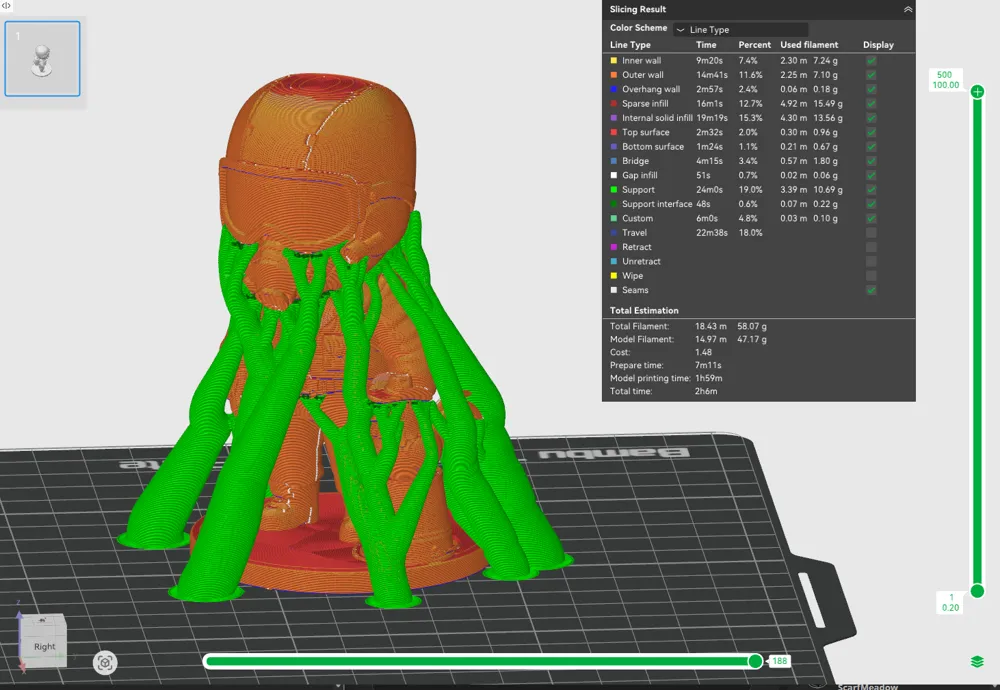
Task: Click the Overhang wall line type label
Action: tap(650, 89)
